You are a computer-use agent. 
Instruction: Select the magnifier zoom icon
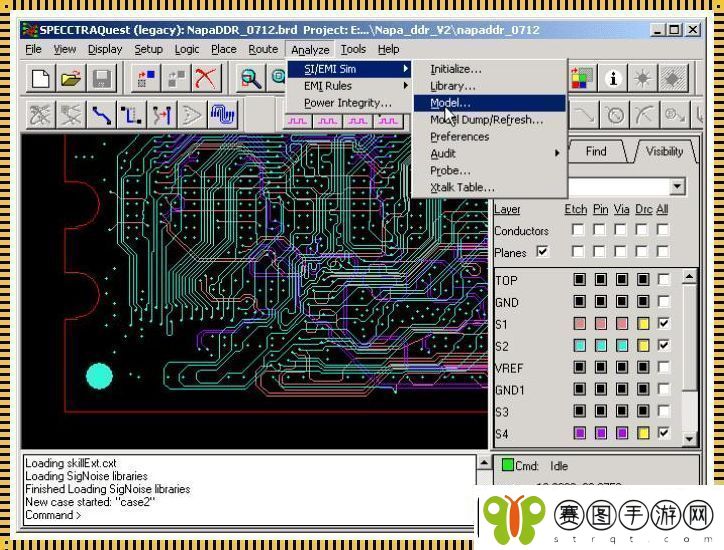click(x=250, y=78)
